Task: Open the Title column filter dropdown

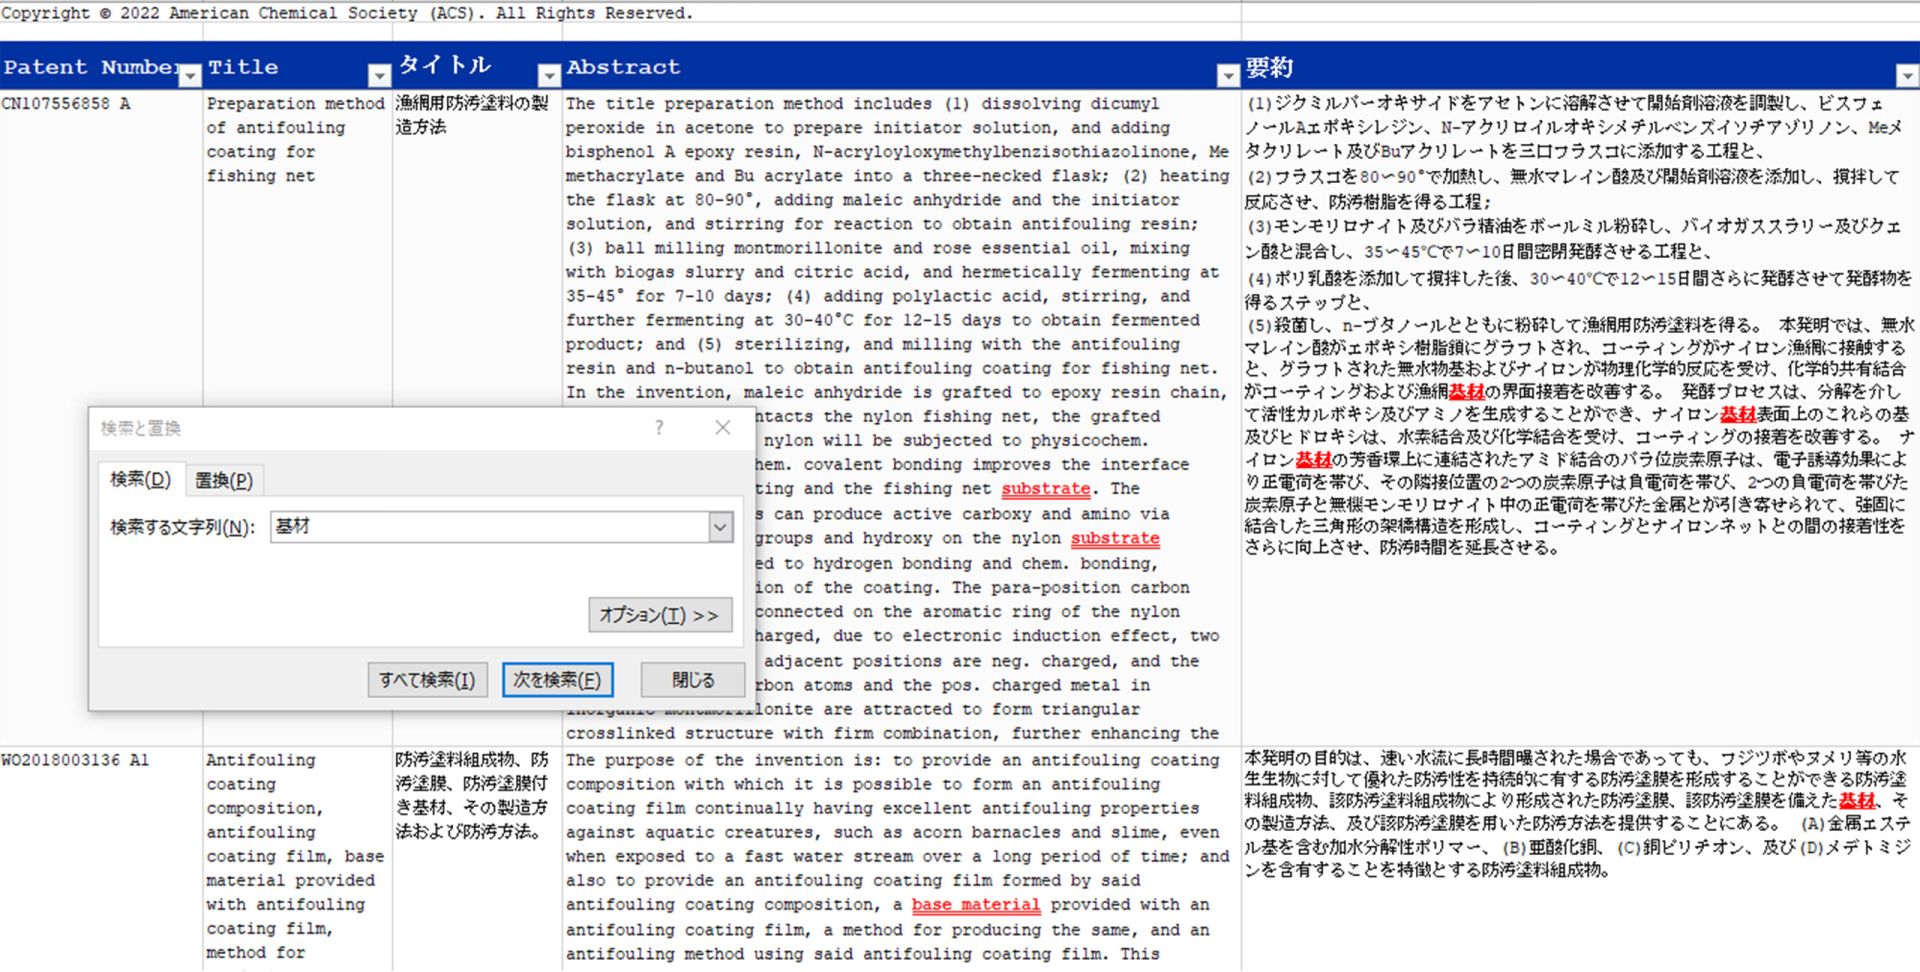Action: point(379,76)
